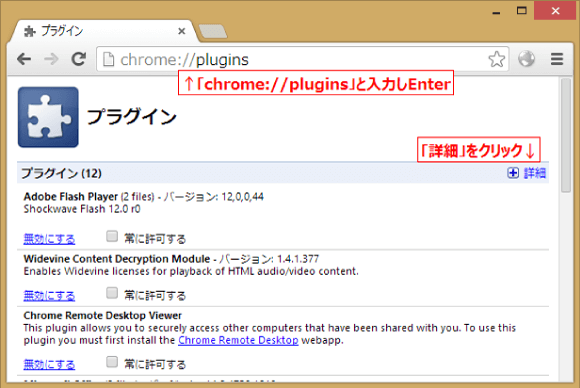Check 常に許可する for Widevine module

pyautogui.click(x=112, y=293)
